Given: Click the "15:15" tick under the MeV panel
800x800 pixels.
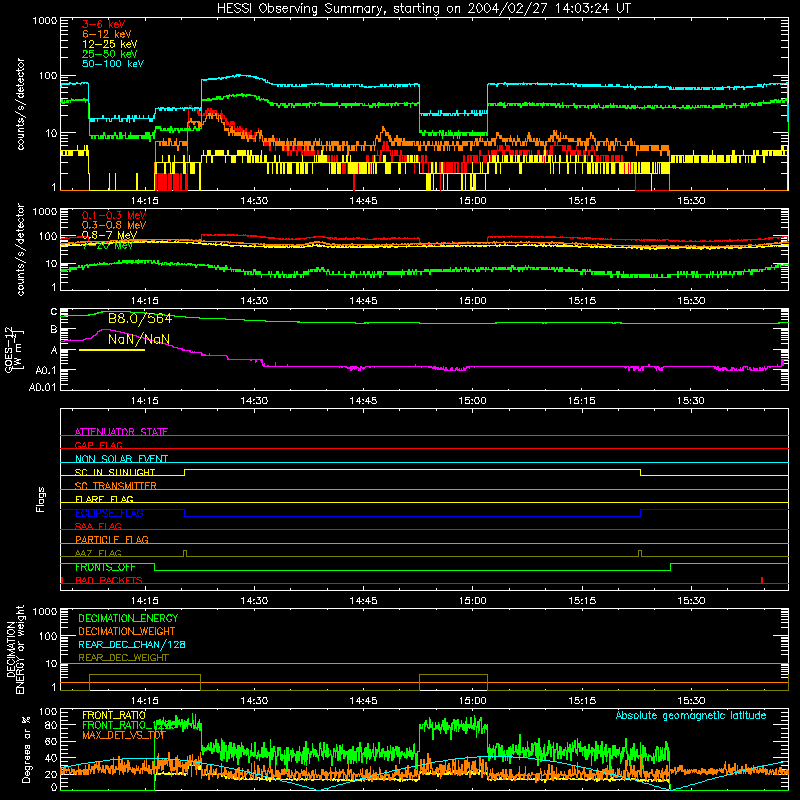Looking at the screenshot, I should coord(582,301).
